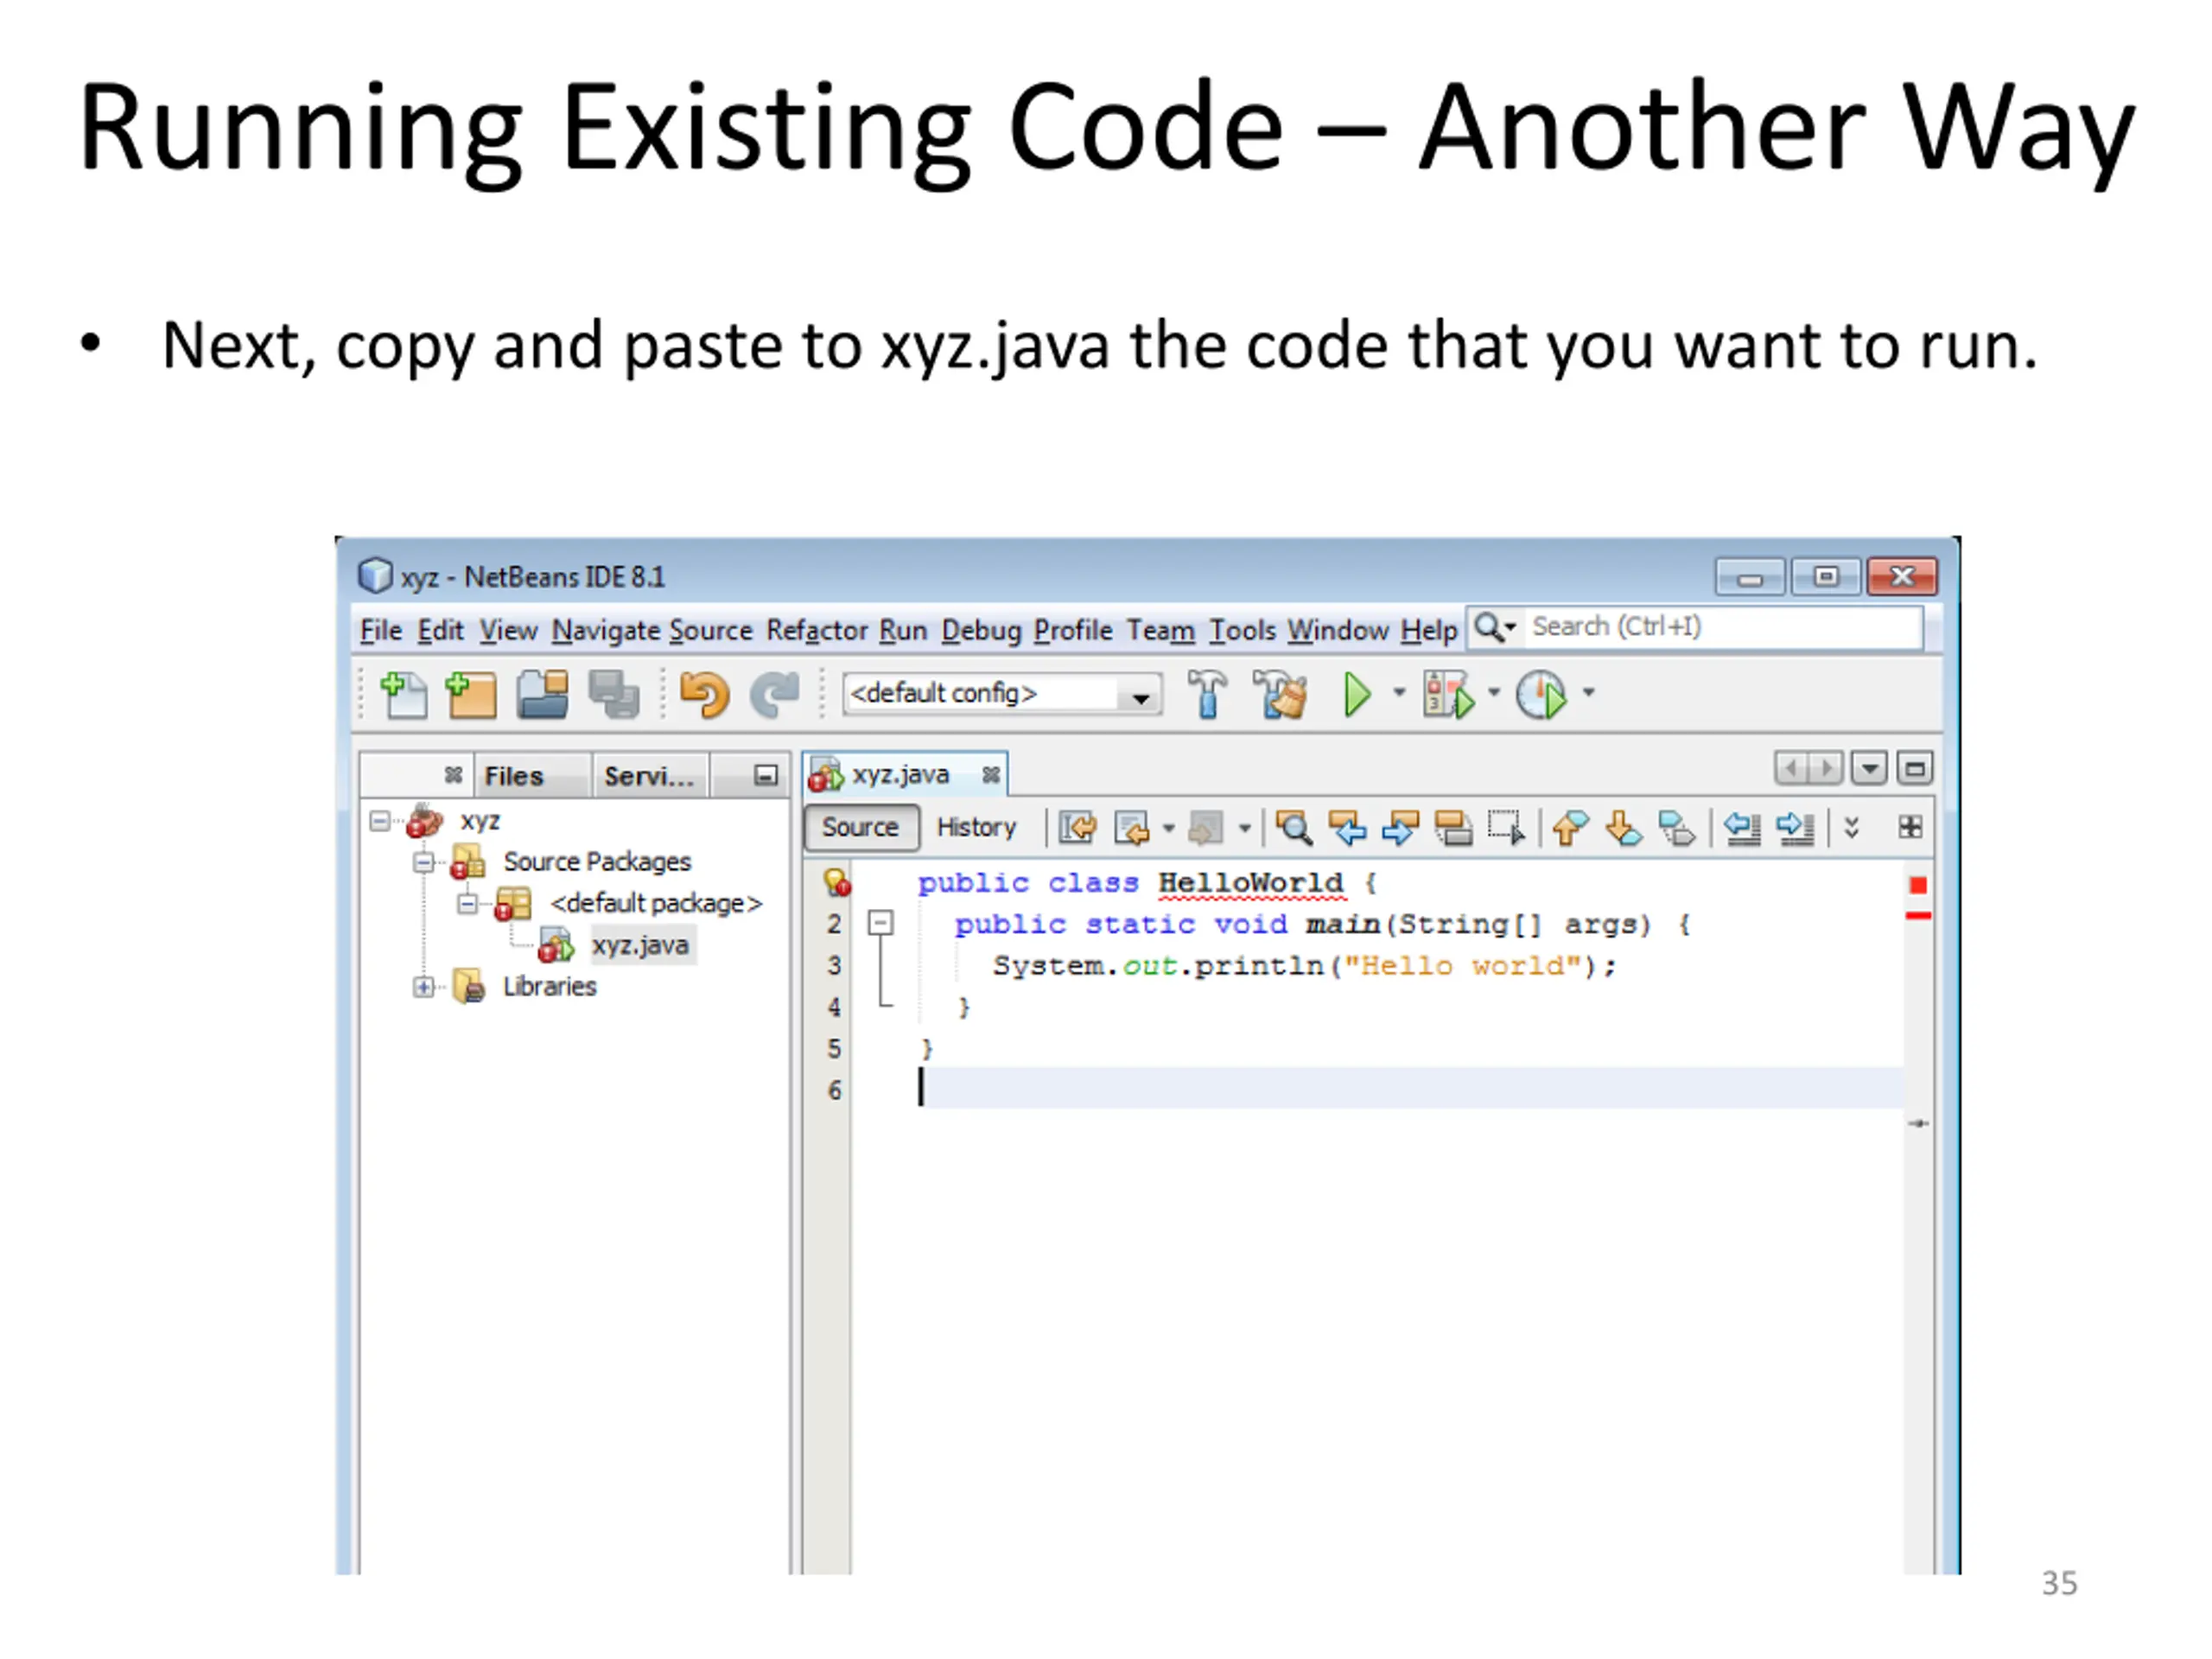
Task: Click the Source view button
Action: 861,828
